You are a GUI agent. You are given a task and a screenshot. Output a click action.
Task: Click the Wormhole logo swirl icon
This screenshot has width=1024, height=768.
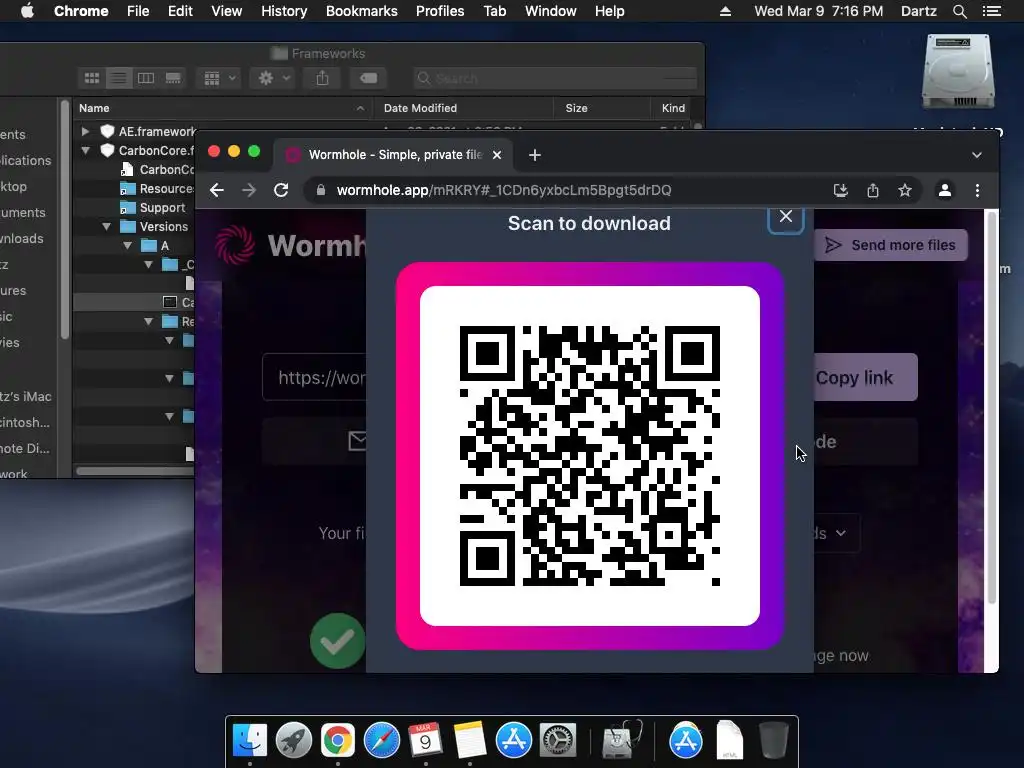click(235, 245)
